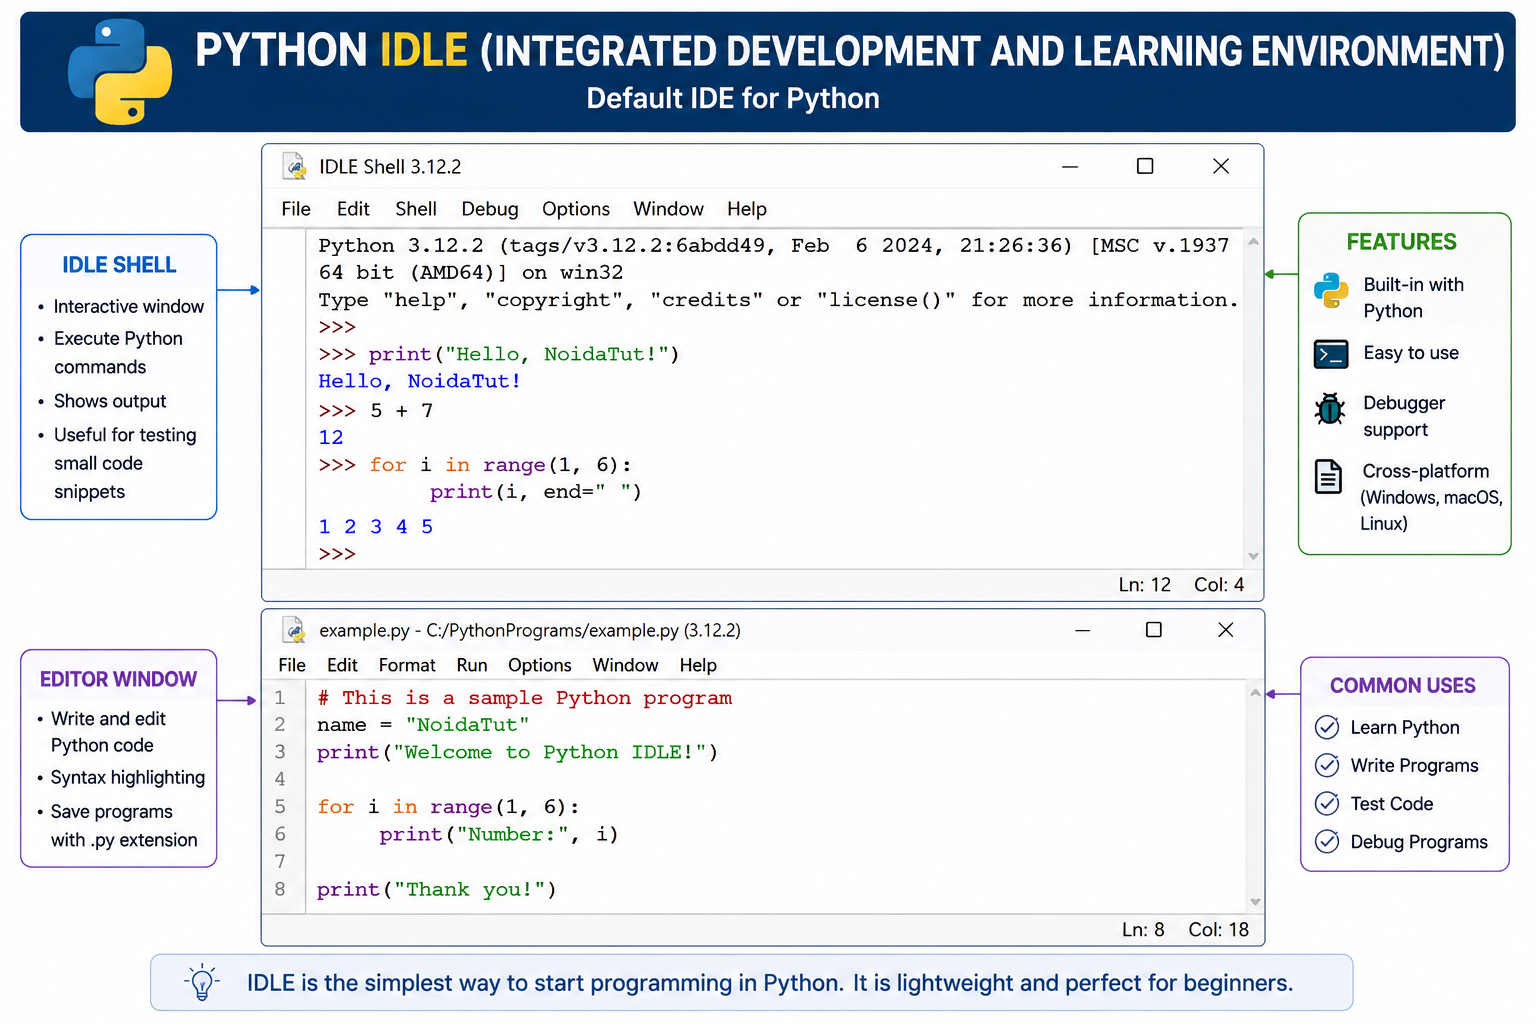The image size is (1536, 1024).
Task: Click the Python 3.12.2 version banner line
Action: (774, 246)
